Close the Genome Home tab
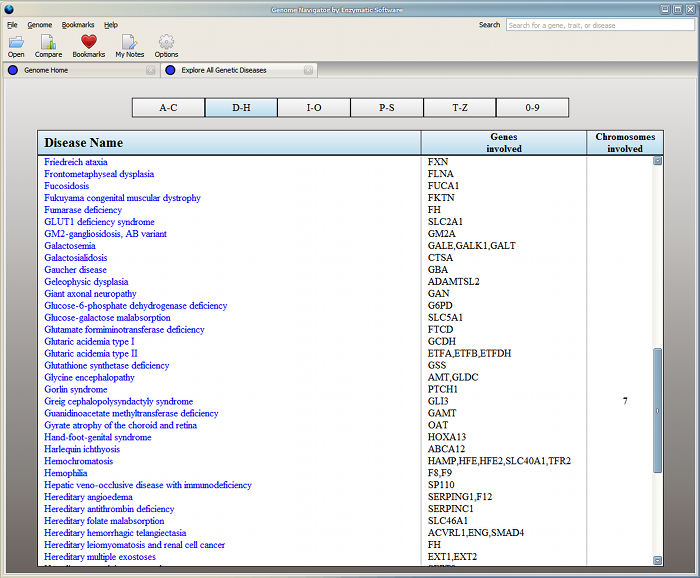 (x=150, y=71)
